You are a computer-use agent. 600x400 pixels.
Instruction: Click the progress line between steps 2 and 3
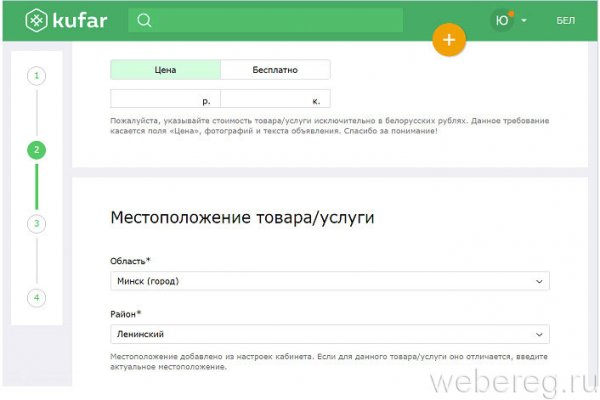(37, 187)
